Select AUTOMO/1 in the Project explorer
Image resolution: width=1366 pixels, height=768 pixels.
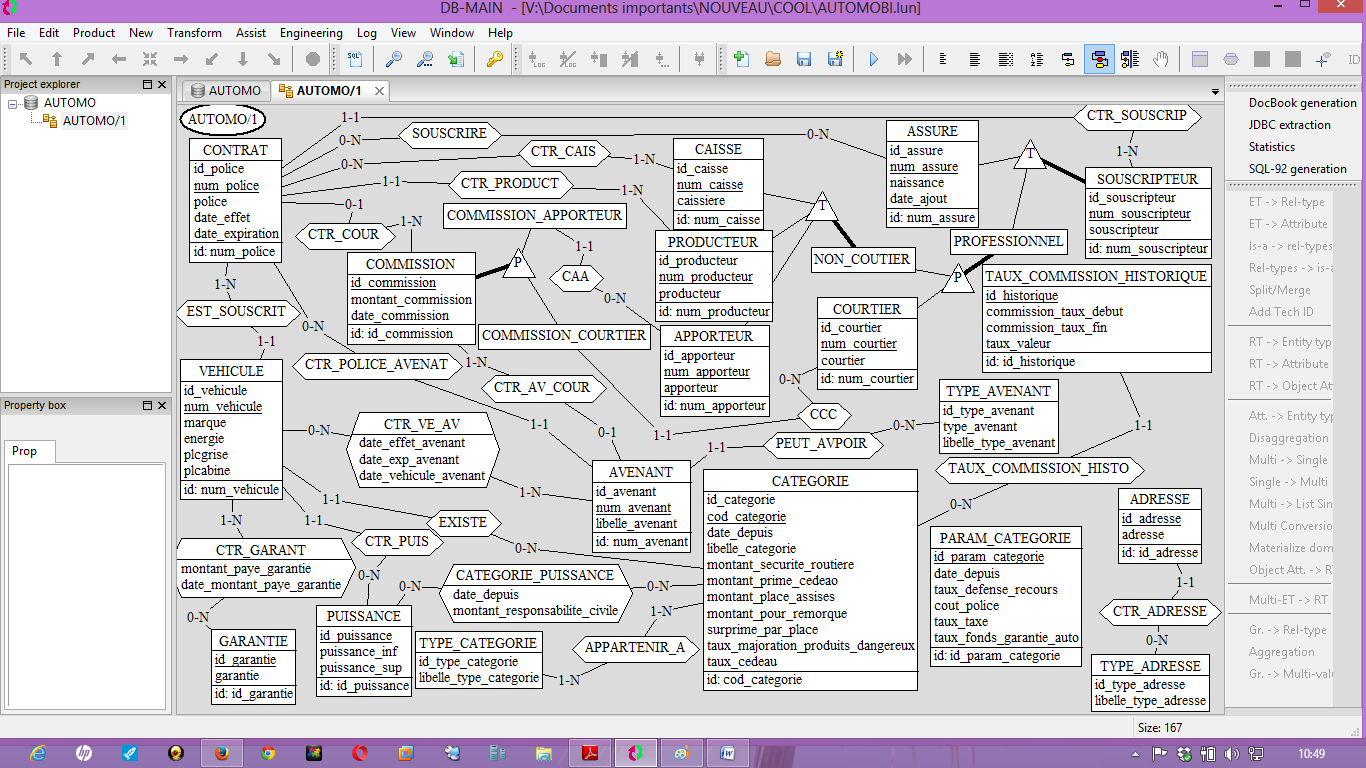pyautogui.click(x=94, y=121)
